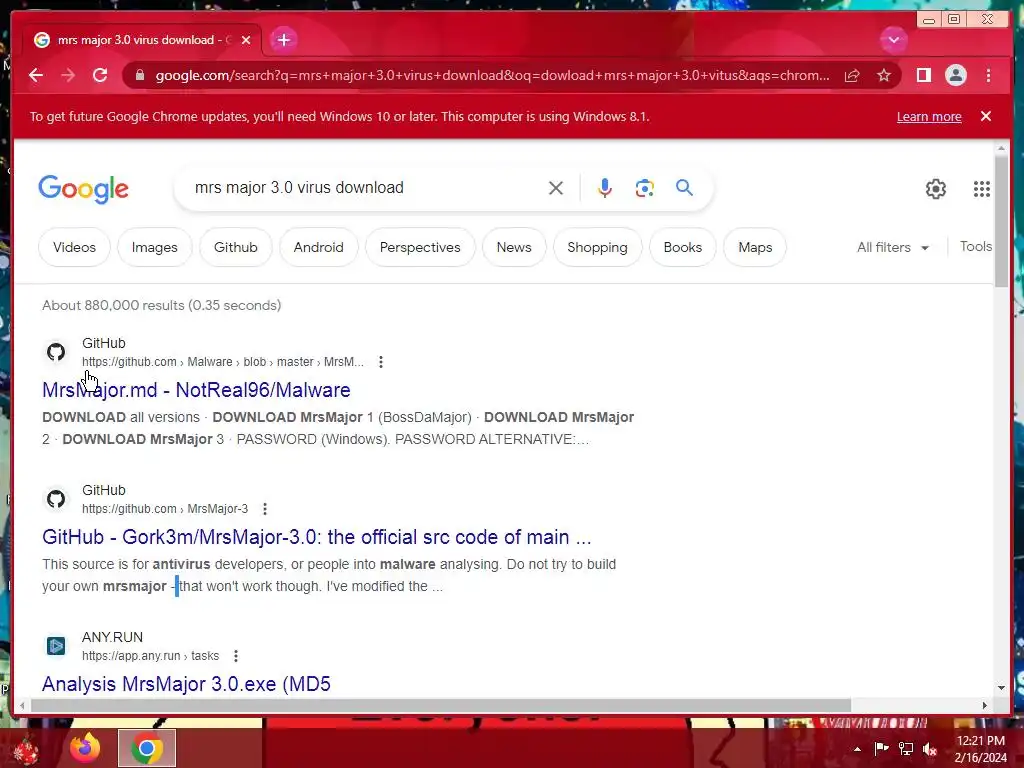Switch to Books results
1024x768 pixels.
point(682,248)
